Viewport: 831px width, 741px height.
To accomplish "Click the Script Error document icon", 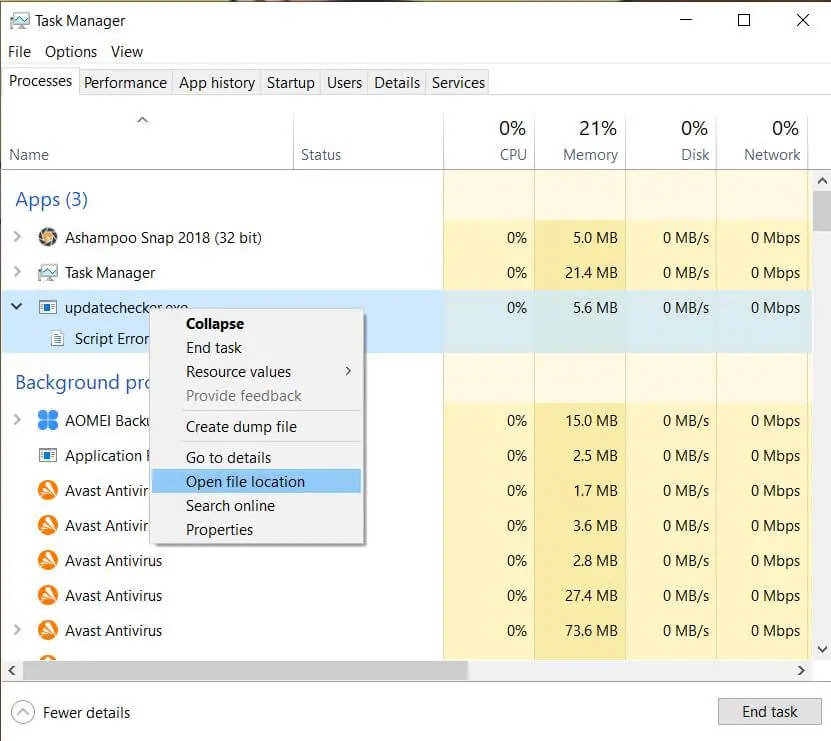I will point(57,338).
